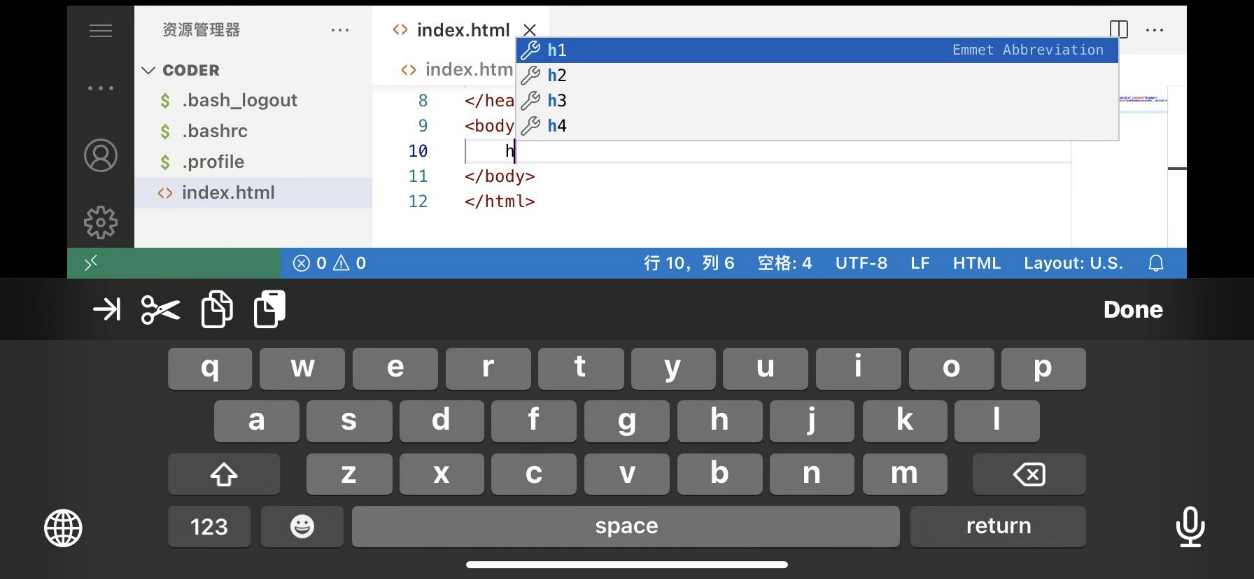Click line number 12 in gutter
The image size is (1254, 579).
tap(418, 201)
